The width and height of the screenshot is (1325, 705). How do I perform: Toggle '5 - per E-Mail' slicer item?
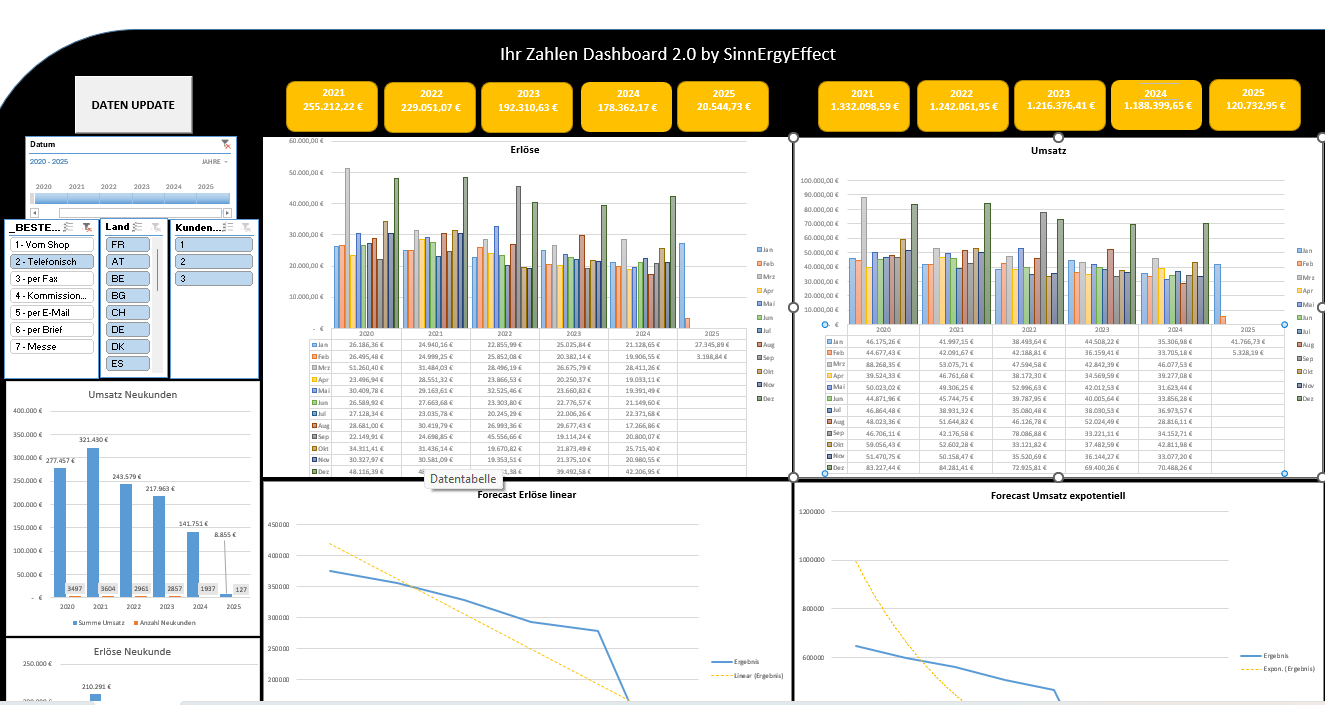52,312
